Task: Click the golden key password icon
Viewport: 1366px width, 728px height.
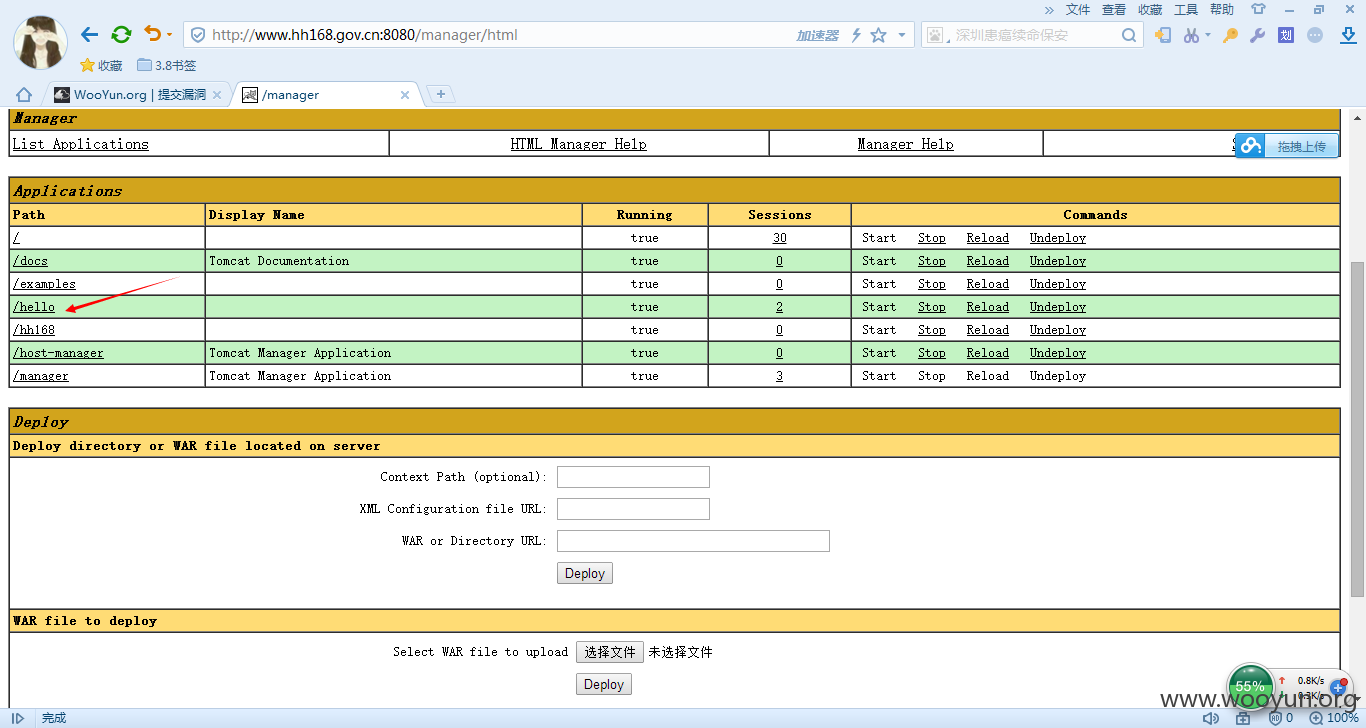Action: point(1230,35)
